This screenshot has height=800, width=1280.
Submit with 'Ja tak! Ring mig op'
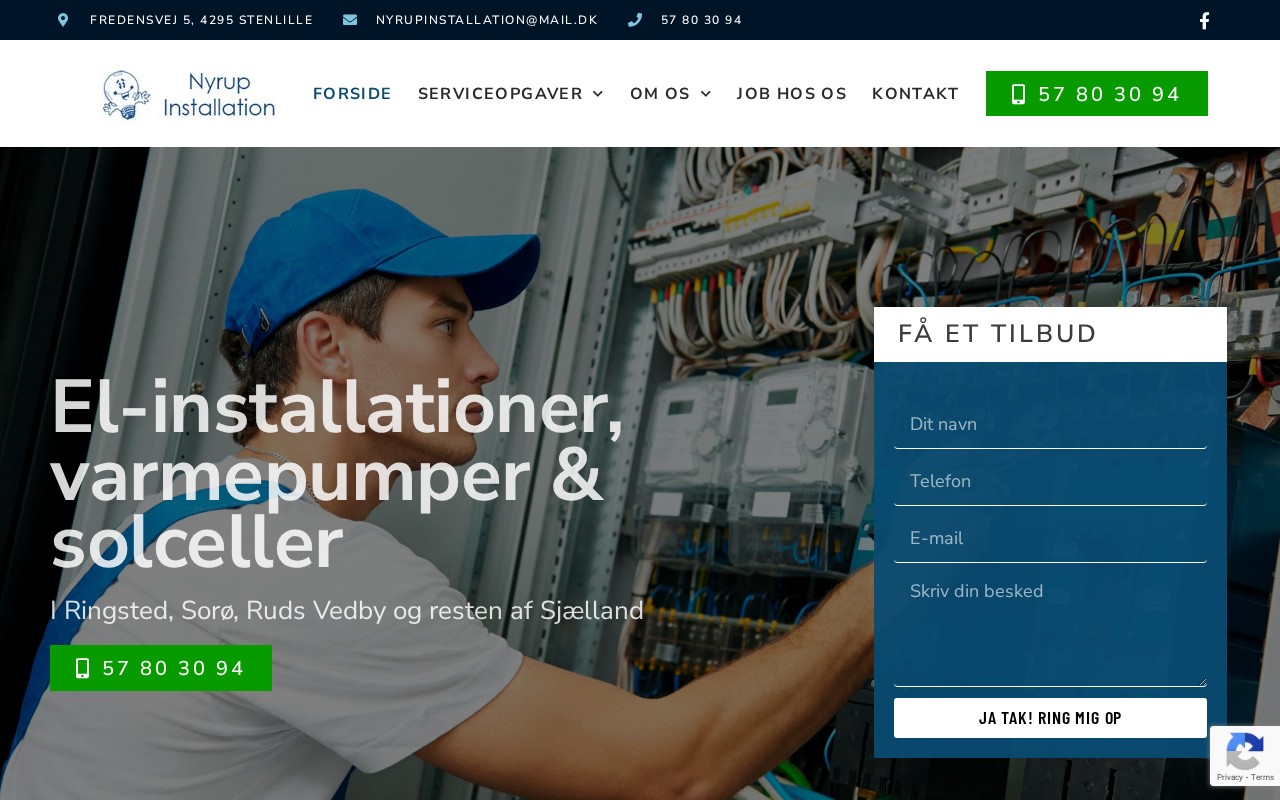coord(1050,718)
